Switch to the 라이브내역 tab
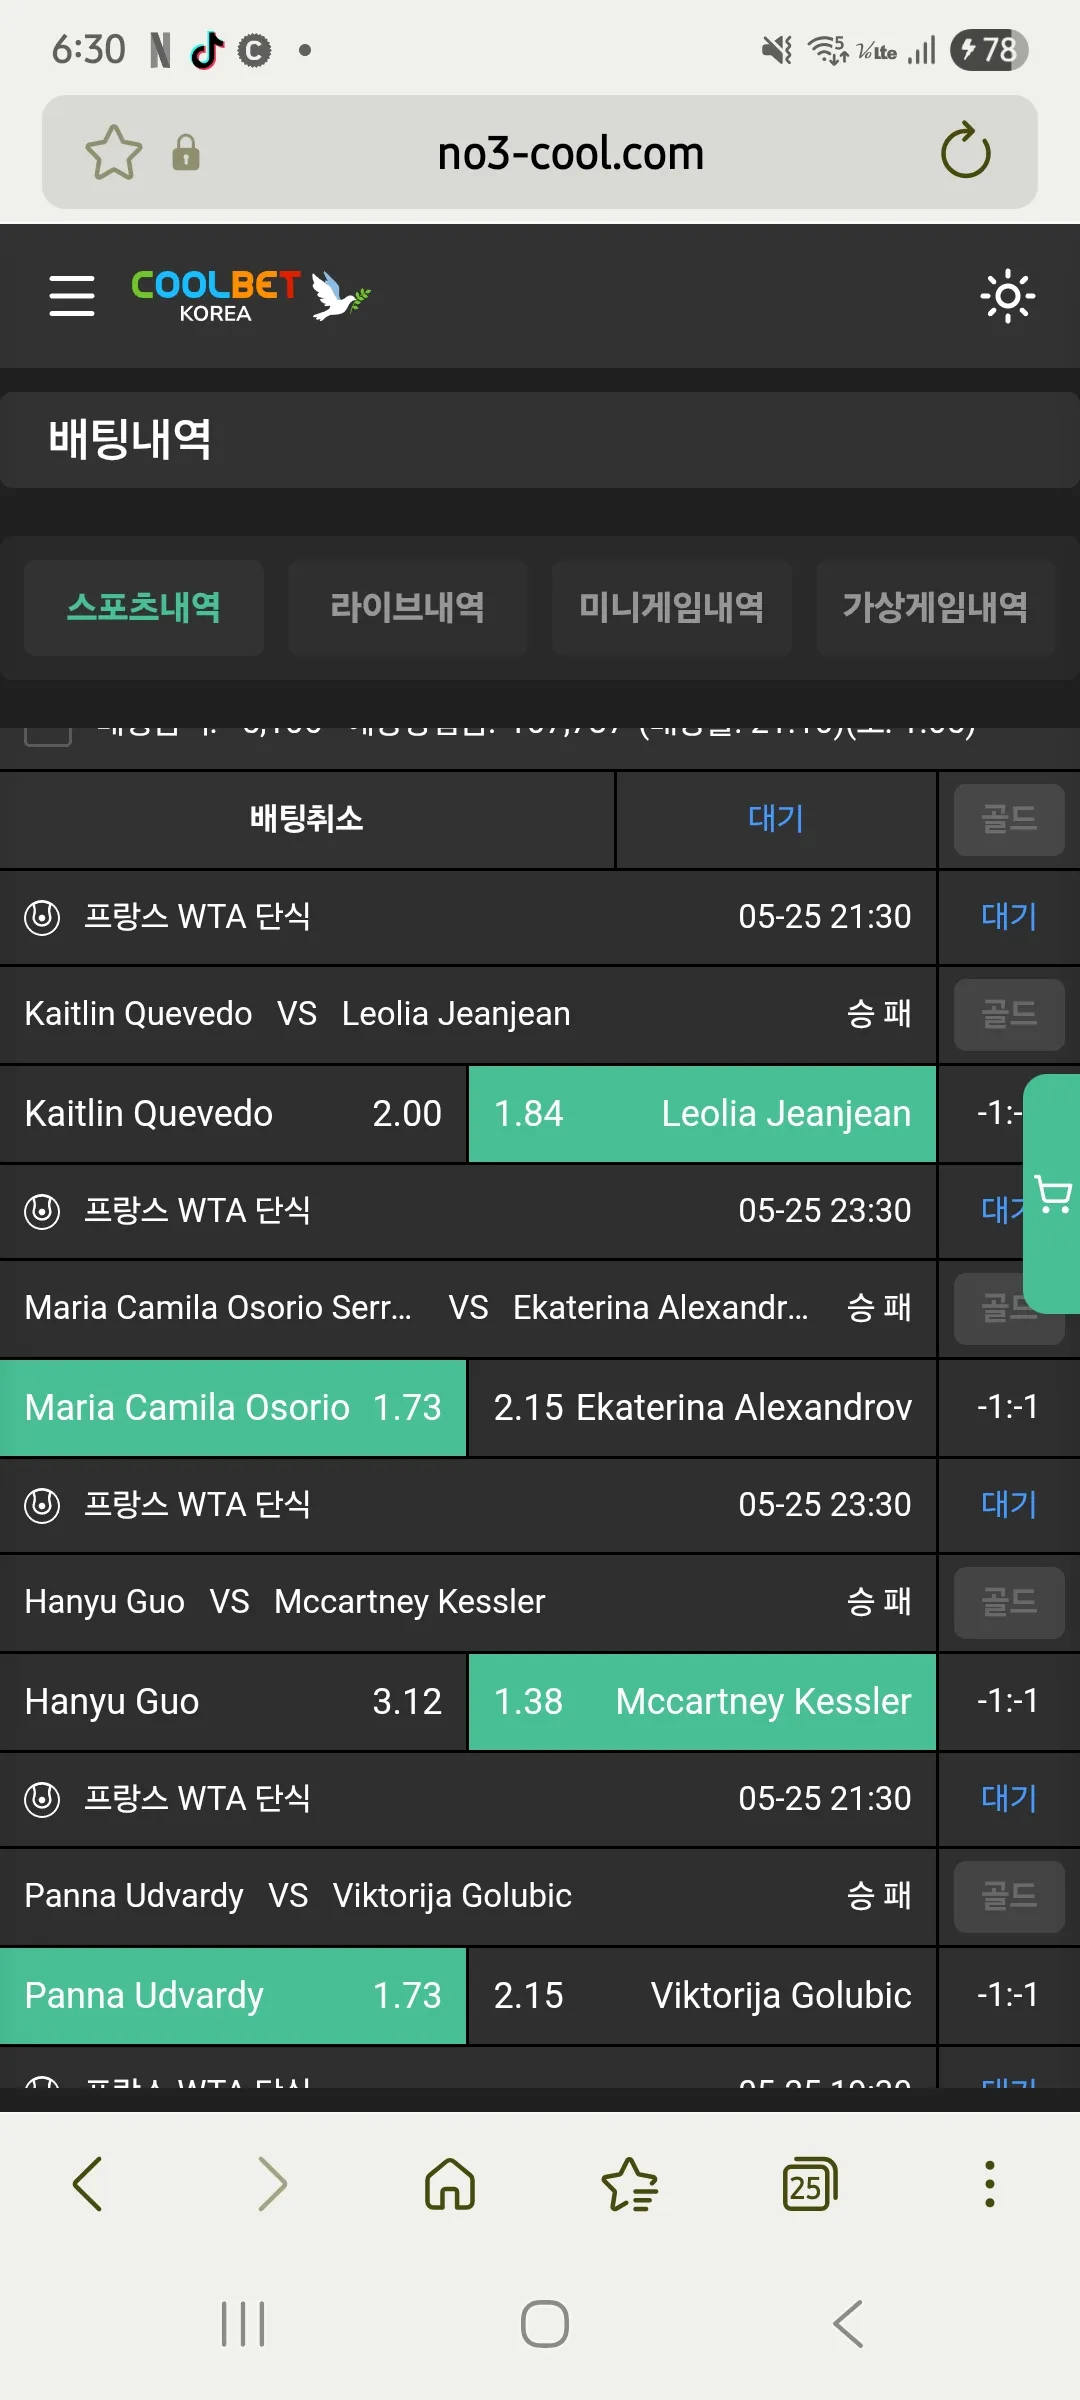 pos(408,607)
